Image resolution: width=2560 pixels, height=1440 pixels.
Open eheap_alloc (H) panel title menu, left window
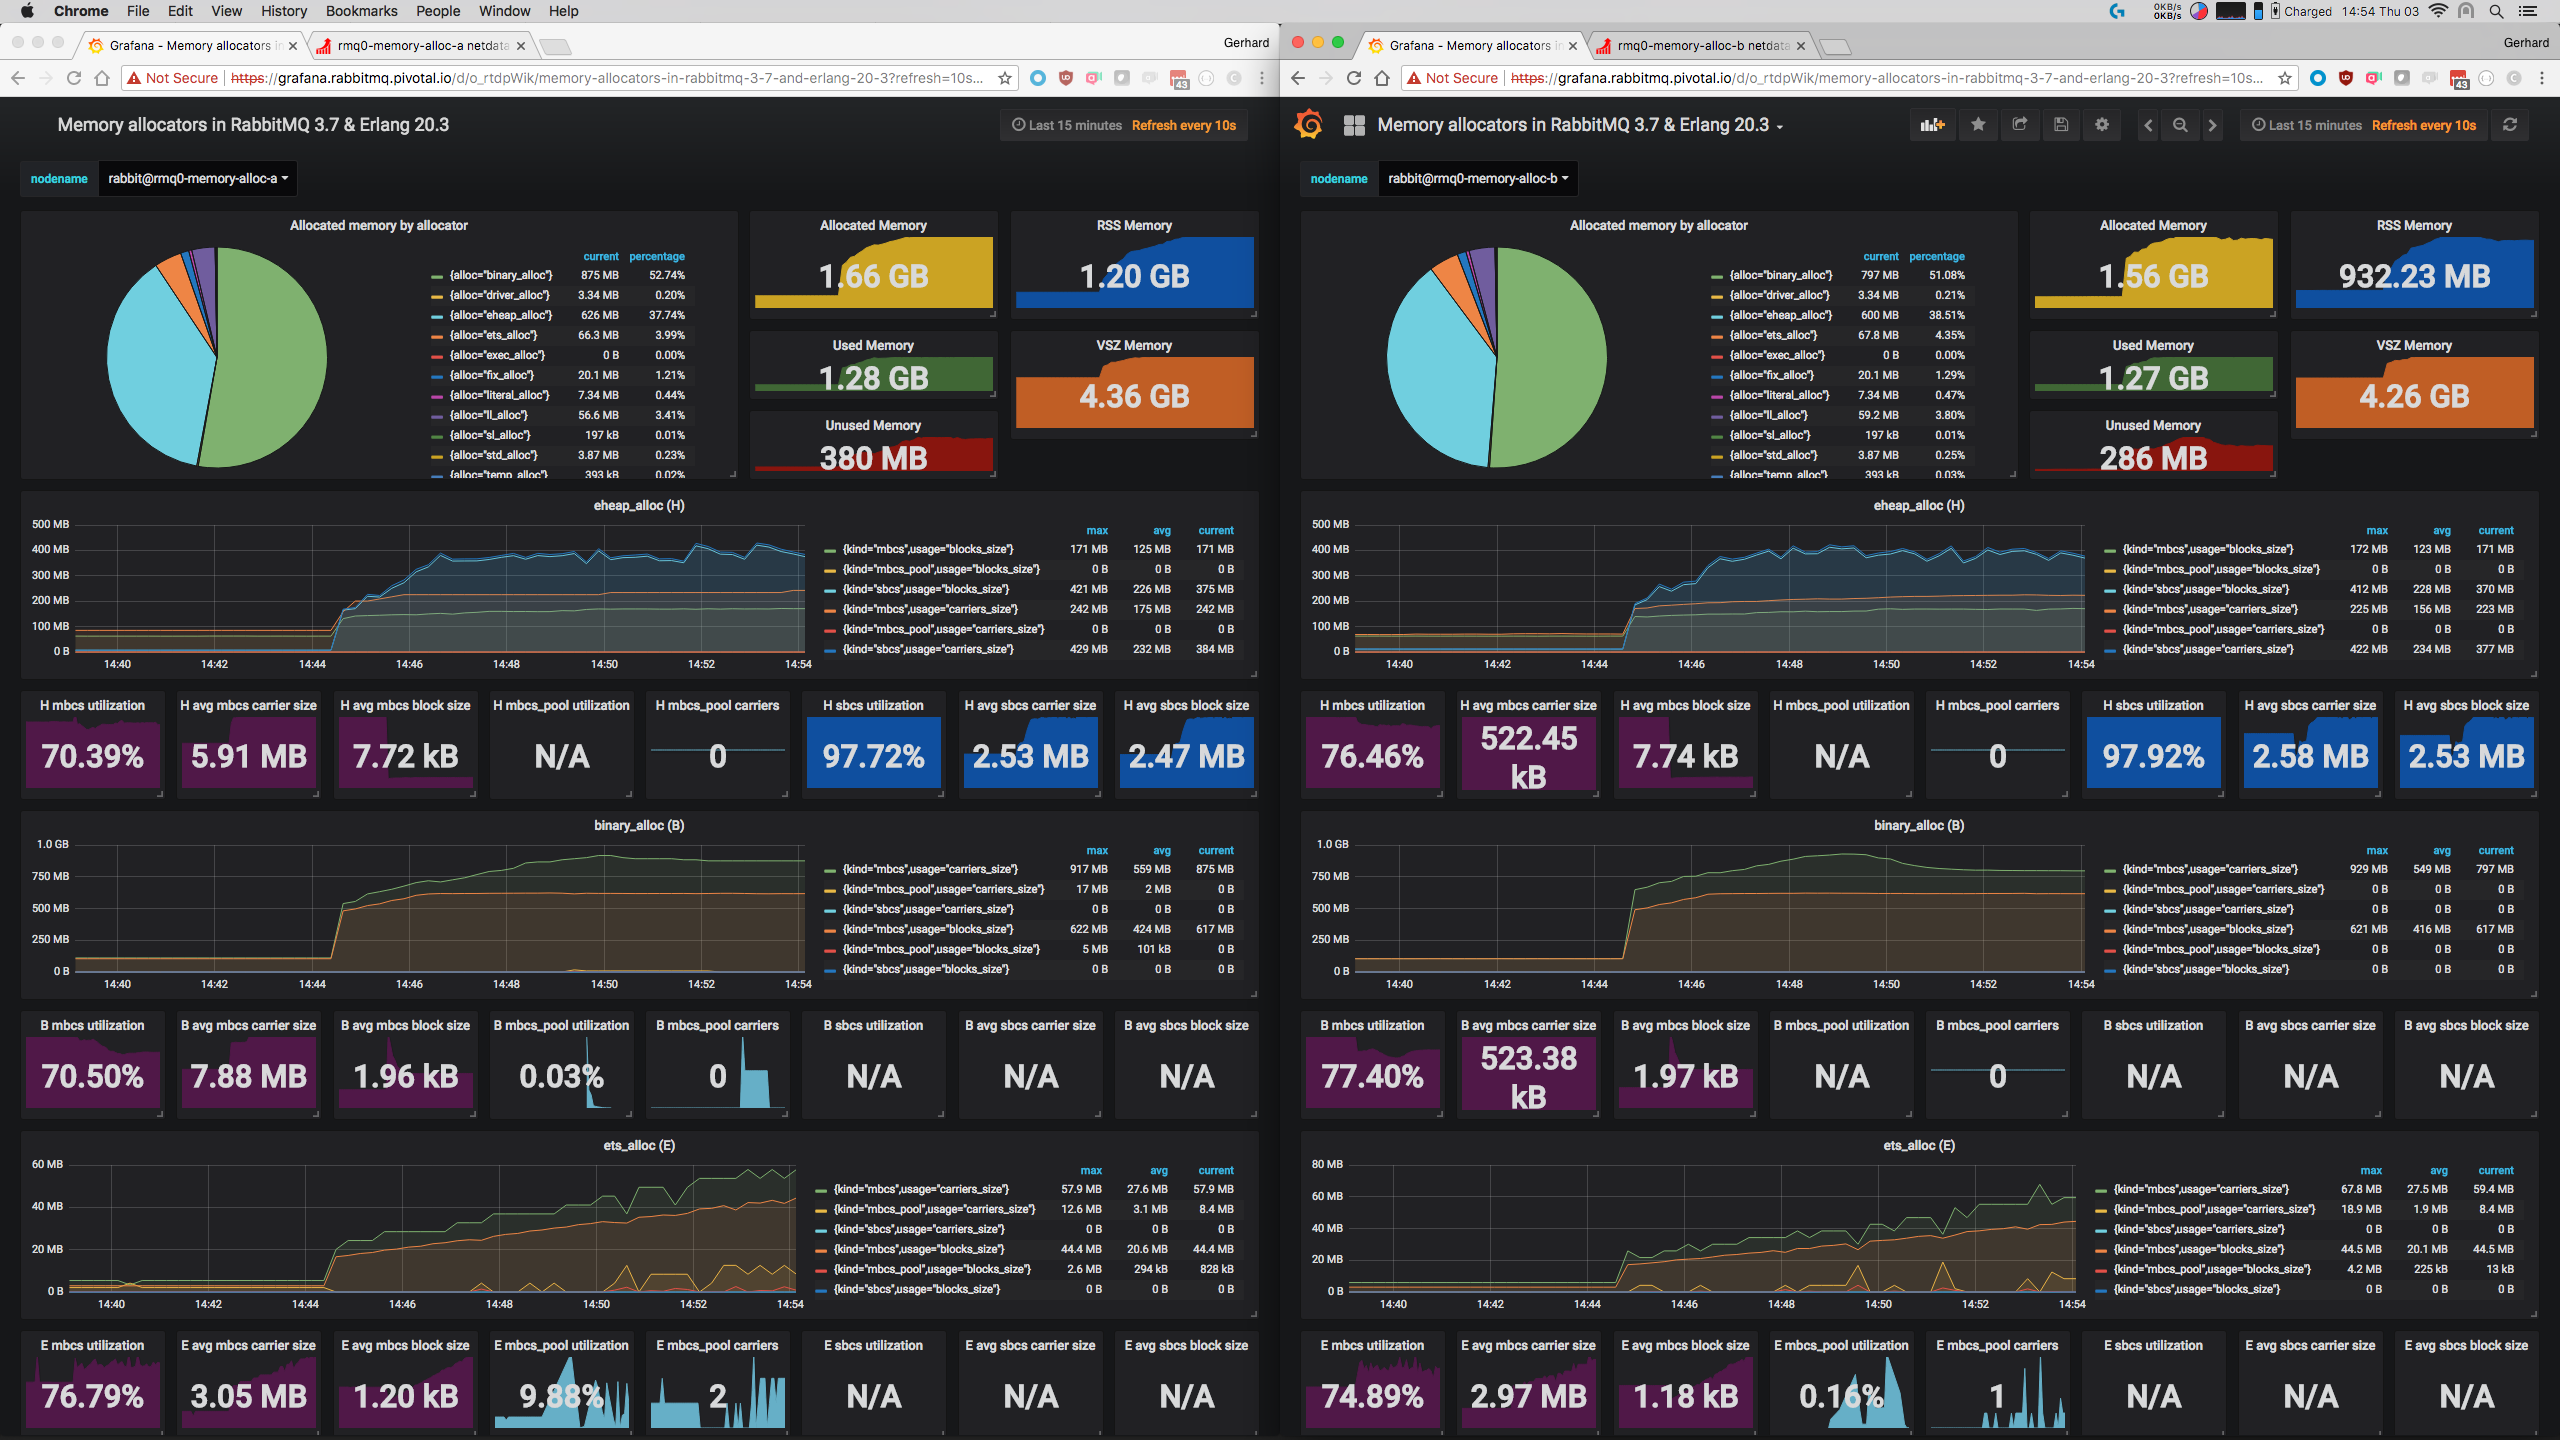[639, 505]
